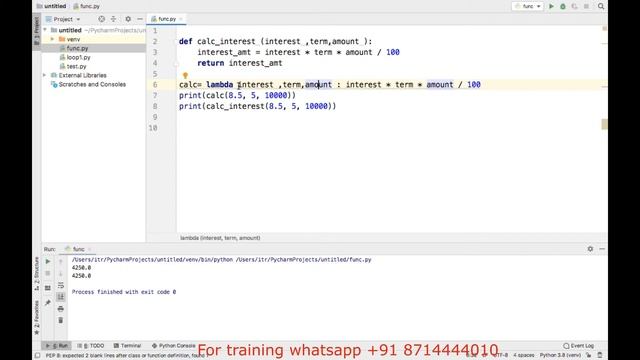Click the inspection indicator at top of editor scrollbar
640x360 pixels.
tap(604, 28)
